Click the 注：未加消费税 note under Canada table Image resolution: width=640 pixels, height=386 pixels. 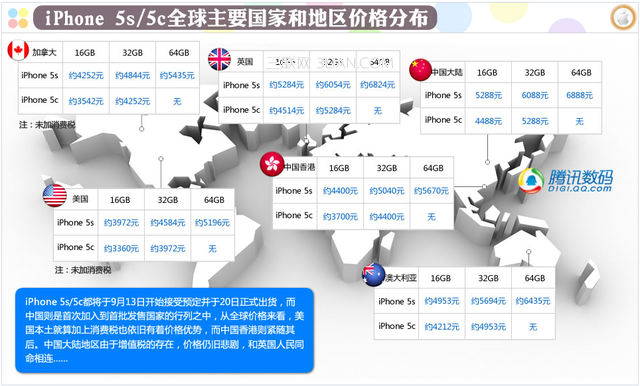click(x=47, y=125)
